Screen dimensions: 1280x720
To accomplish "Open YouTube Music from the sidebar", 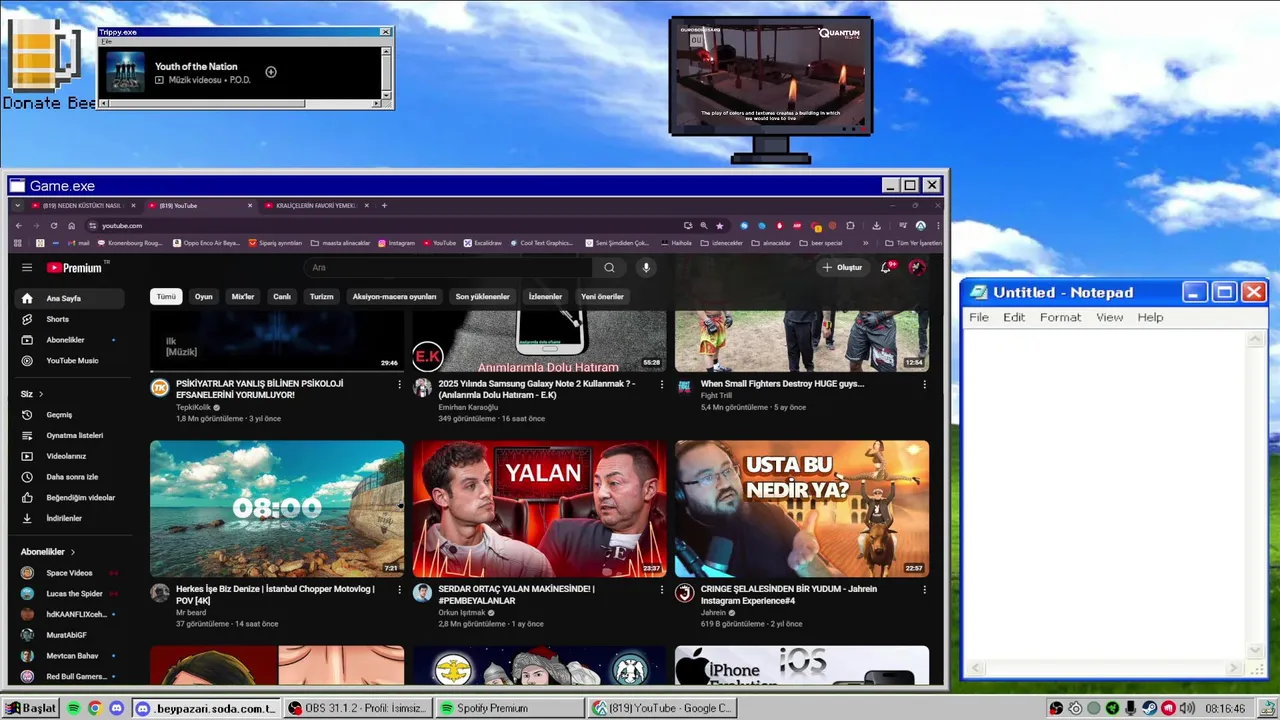I will coord(68,361).
